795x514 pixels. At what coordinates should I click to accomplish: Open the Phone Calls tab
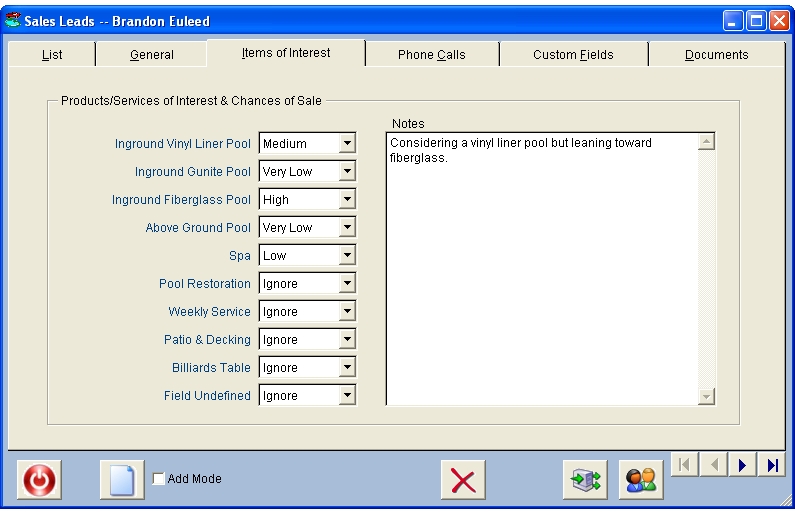pos(431,55)
